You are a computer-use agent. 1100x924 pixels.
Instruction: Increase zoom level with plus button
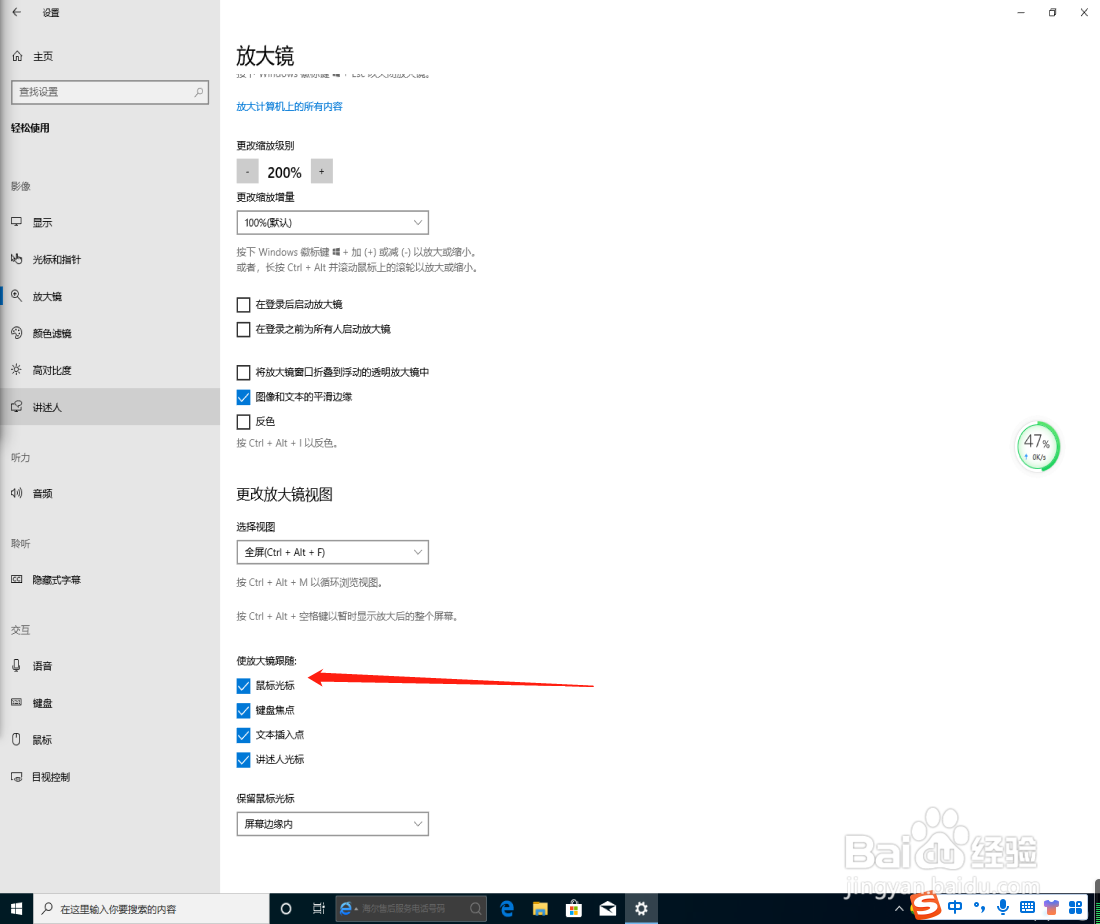pos(321,171)
